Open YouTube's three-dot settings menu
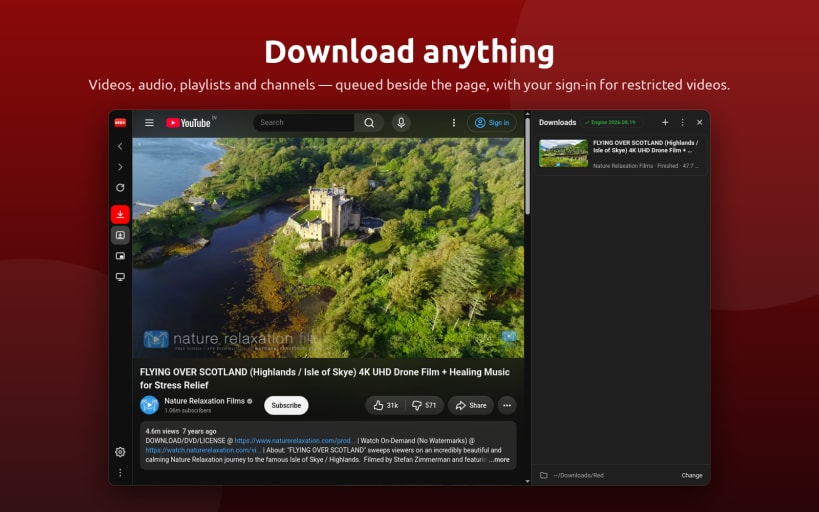Screen dimensions: 819x512 454,123
